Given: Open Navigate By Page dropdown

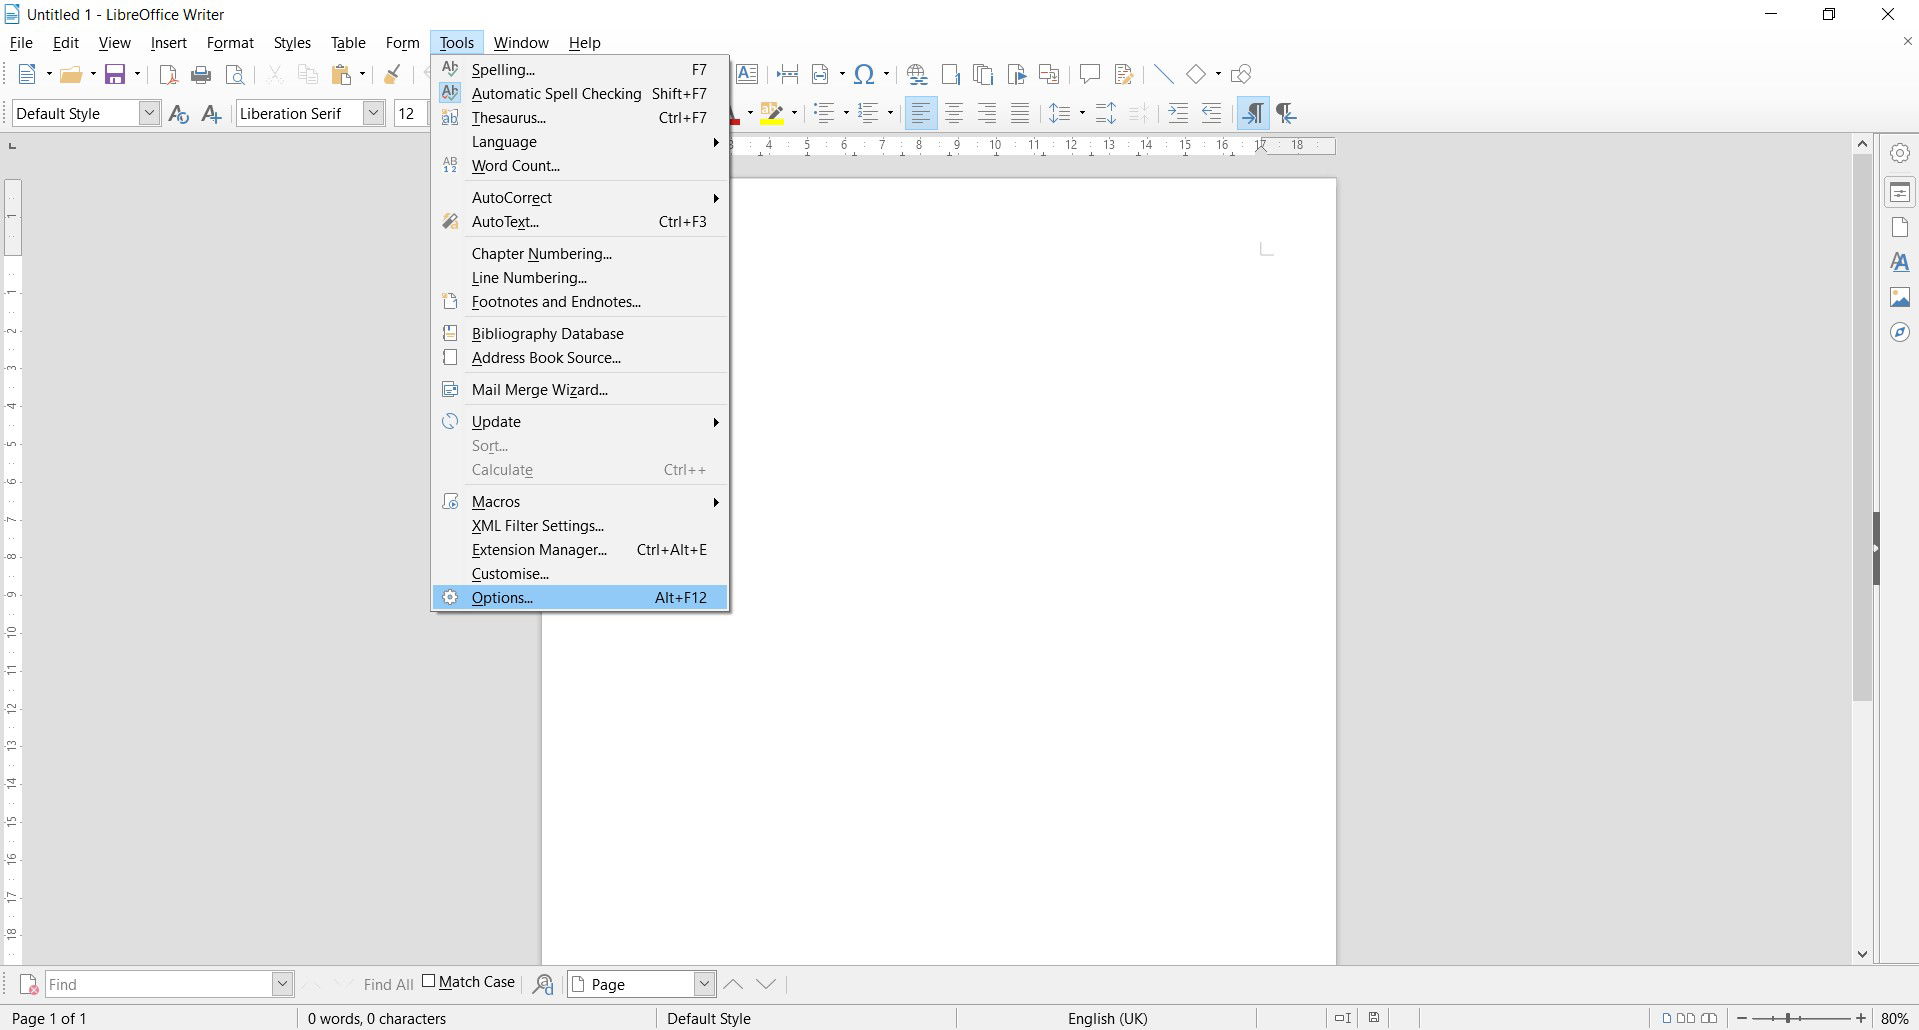Looking at the screenshot, I should click(705, 984).
